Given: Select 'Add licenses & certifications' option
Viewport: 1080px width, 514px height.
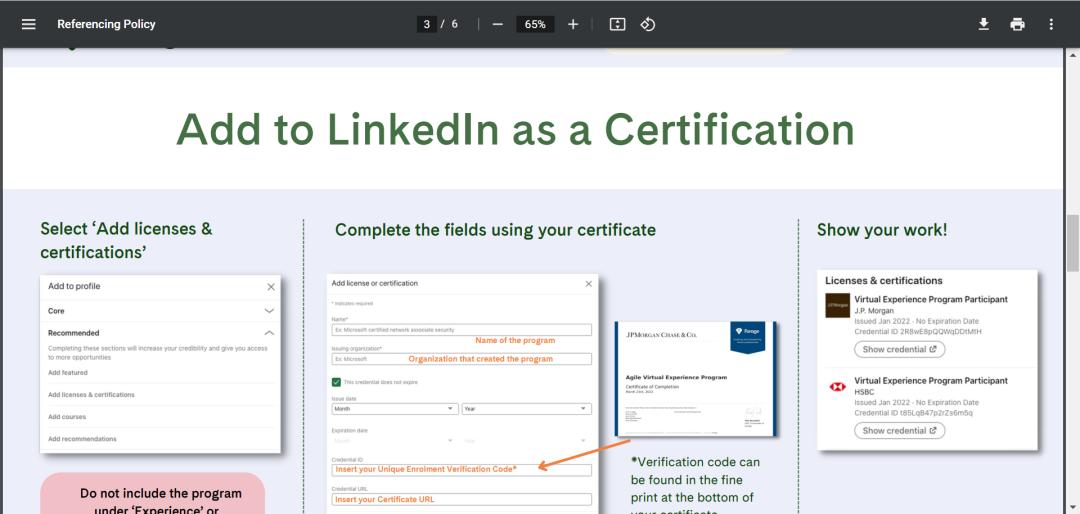Looking at the screenshot, I should coord(91,395).
